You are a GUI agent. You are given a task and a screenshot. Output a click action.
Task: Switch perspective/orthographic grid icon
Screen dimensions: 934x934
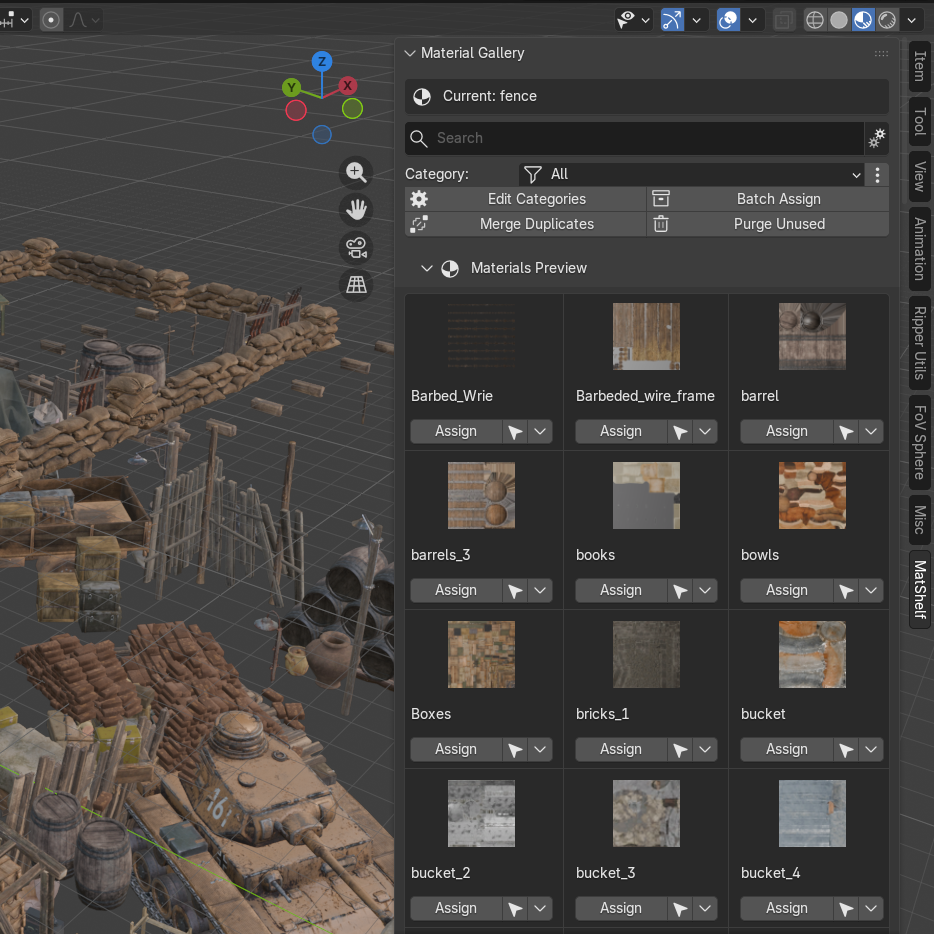356,285
